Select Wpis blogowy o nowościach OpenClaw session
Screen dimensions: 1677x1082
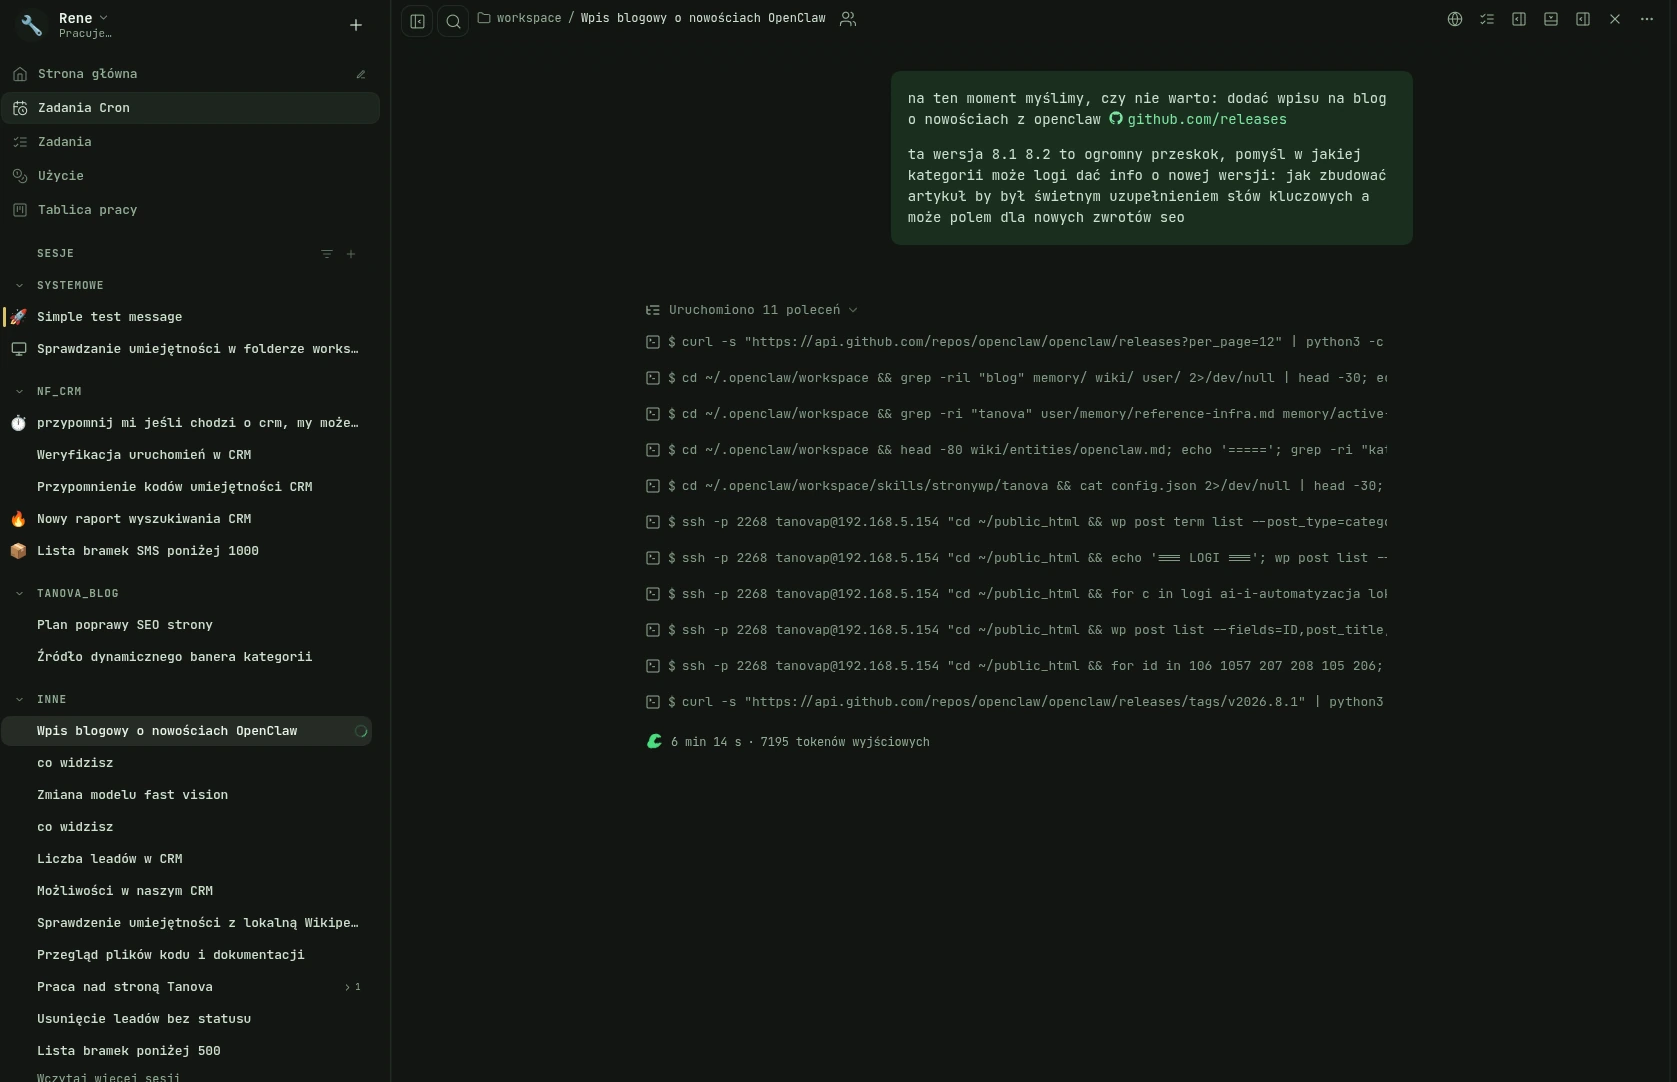[186, 731]
